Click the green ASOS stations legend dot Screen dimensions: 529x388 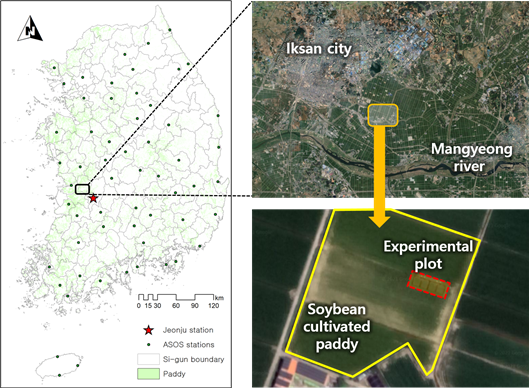(148, 345)
